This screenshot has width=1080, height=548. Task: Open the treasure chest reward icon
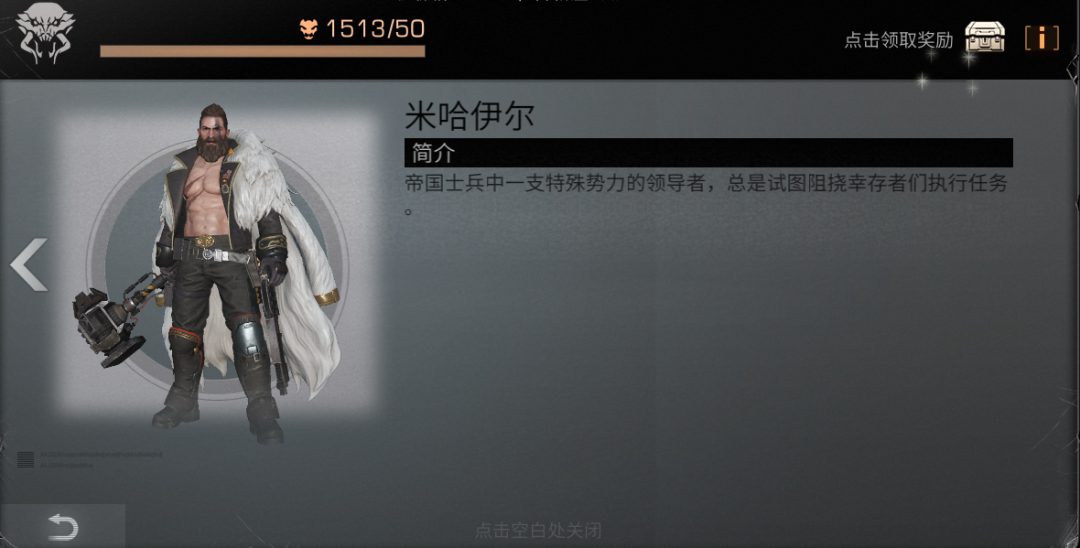coord(984,37)
